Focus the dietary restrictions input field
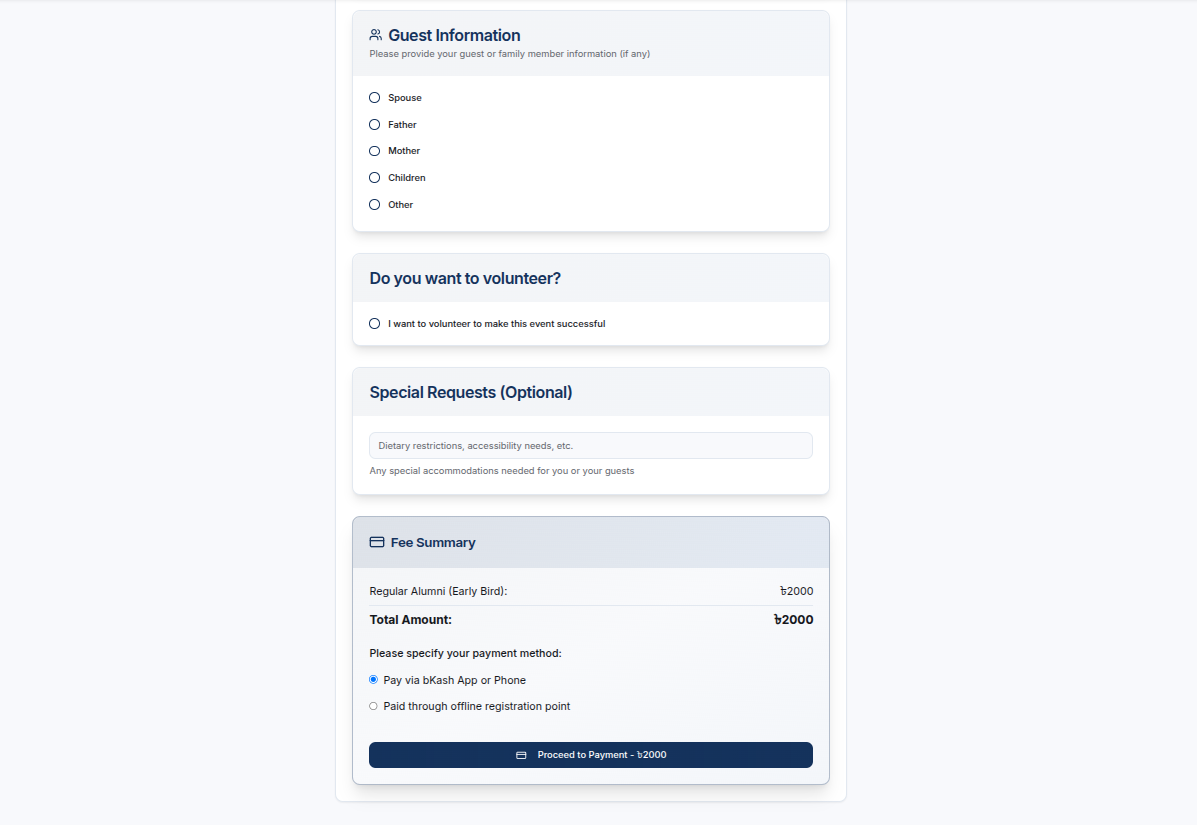Viewport: 1197px width, 825px height. [x=591, y=446]
